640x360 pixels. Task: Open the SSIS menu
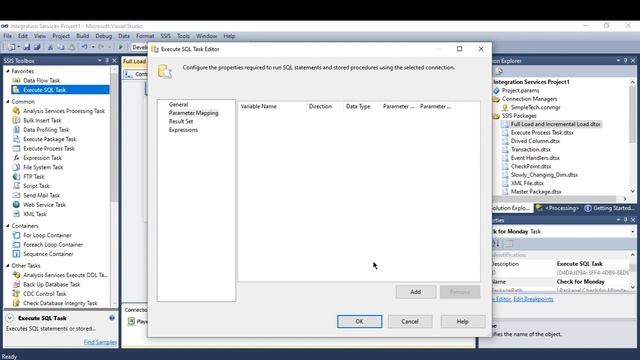pos(165,36)
